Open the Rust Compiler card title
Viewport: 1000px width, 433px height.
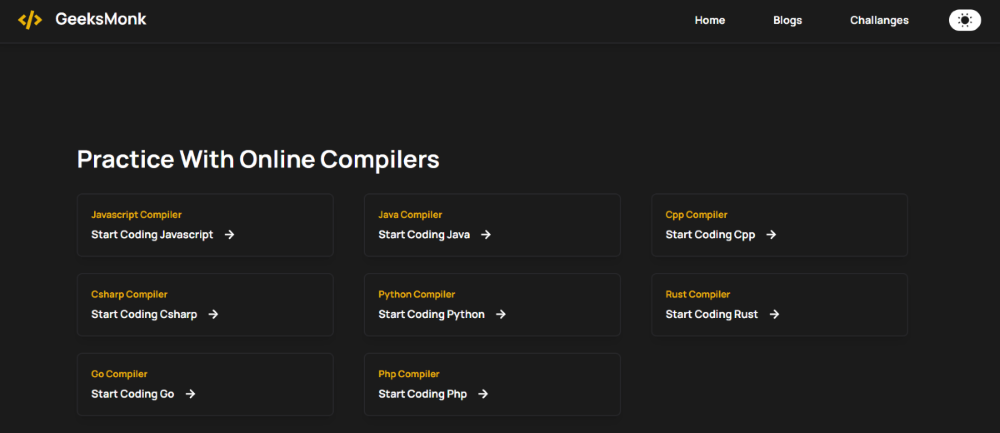[x=698, y=295]
